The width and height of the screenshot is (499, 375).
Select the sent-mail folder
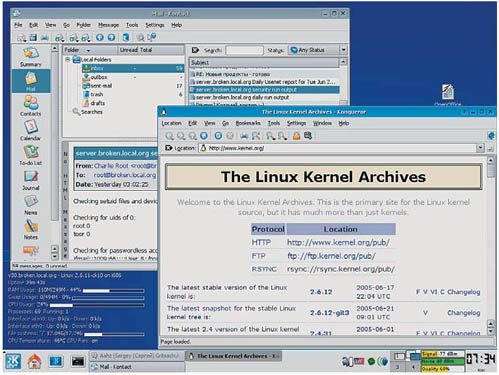tap(101, 86)
